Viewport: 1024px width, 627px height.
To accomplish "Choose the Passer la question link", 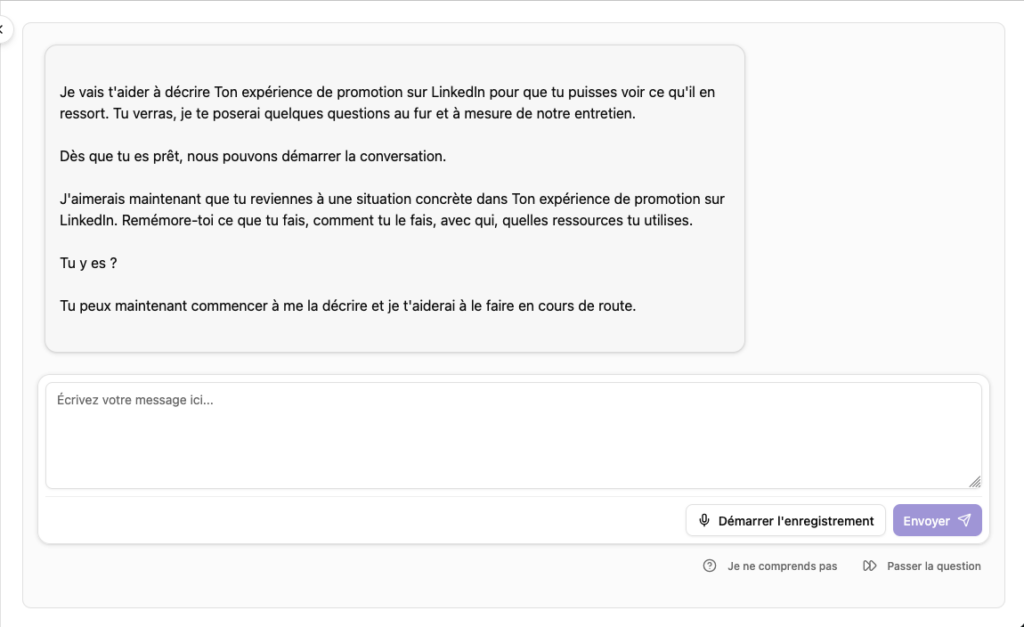I will coord(934,566).
